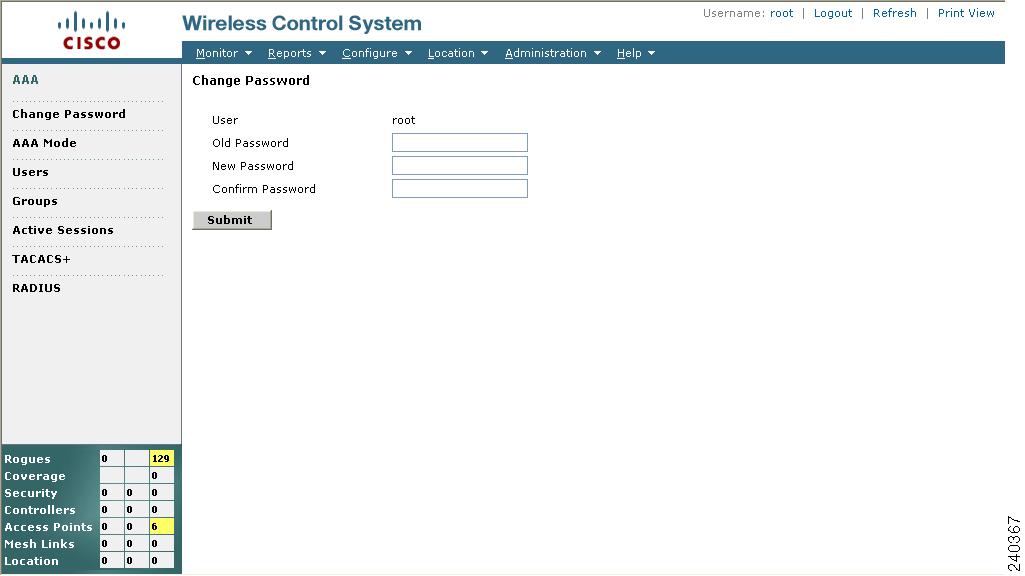
Task: Click the Cisco logo
Action: tap(92, 31)
